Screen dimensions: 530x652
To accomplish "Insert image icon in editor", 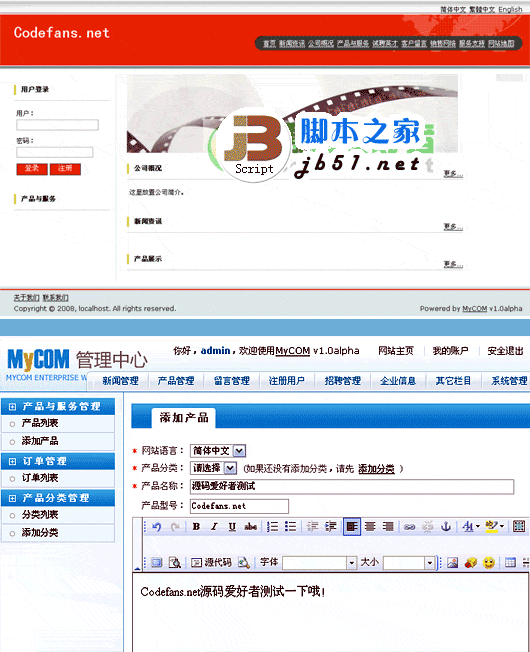I will [452, 563].
